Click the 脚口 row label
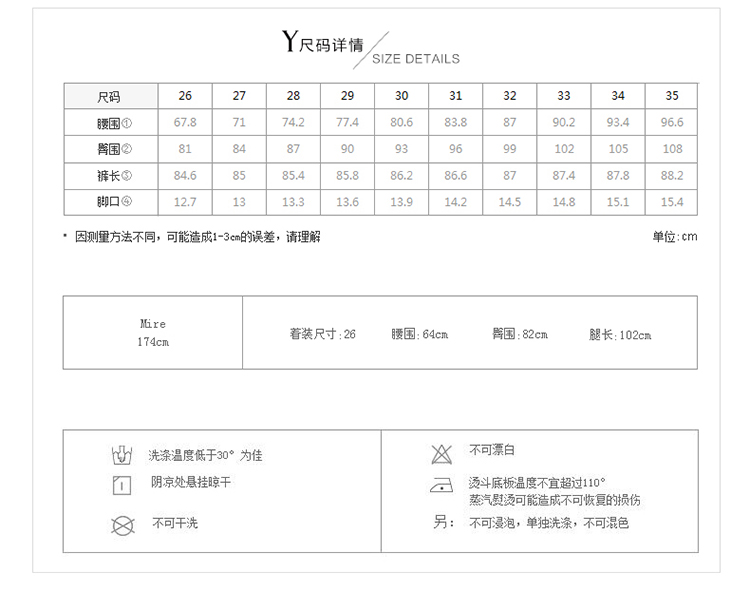The width and height of the screenshot is (750, 591). (114, 201)
